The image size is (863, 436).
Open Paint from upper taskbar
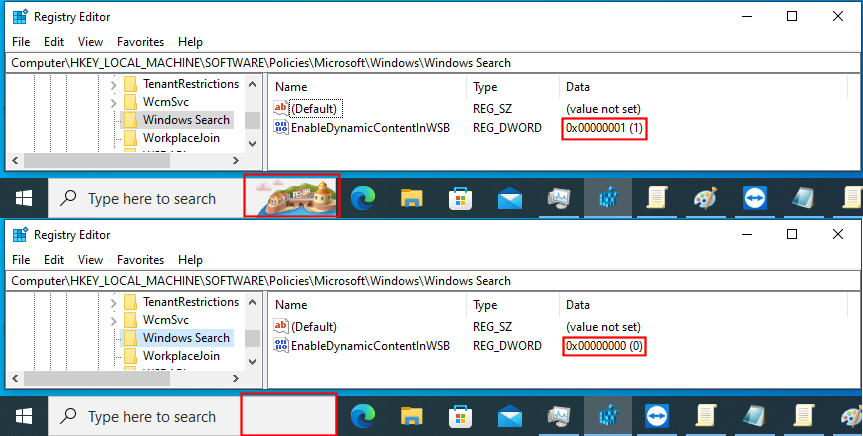(x=706, y=198)
